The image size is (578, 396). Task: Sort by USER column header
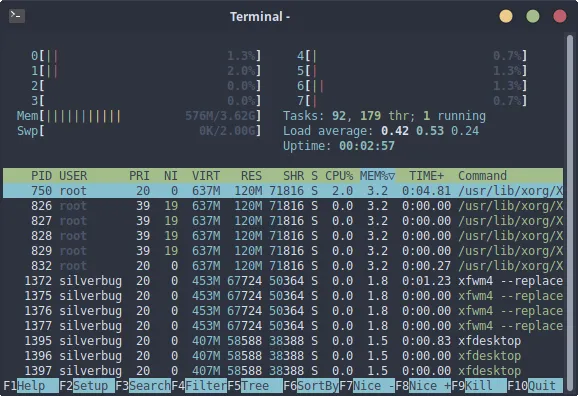coord(73,176)
